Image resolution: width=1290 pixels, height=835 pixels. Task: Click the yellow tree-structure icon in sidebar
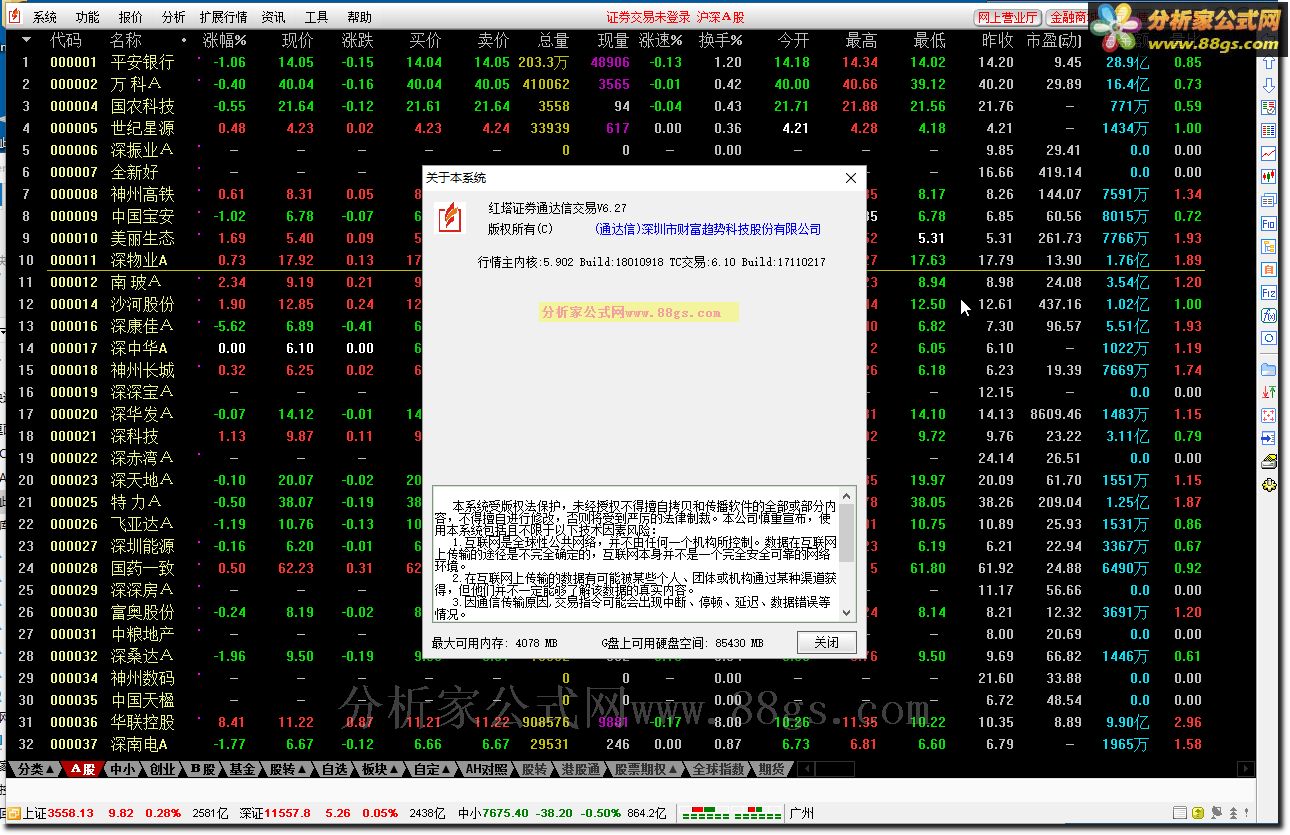click(1269, 247)
